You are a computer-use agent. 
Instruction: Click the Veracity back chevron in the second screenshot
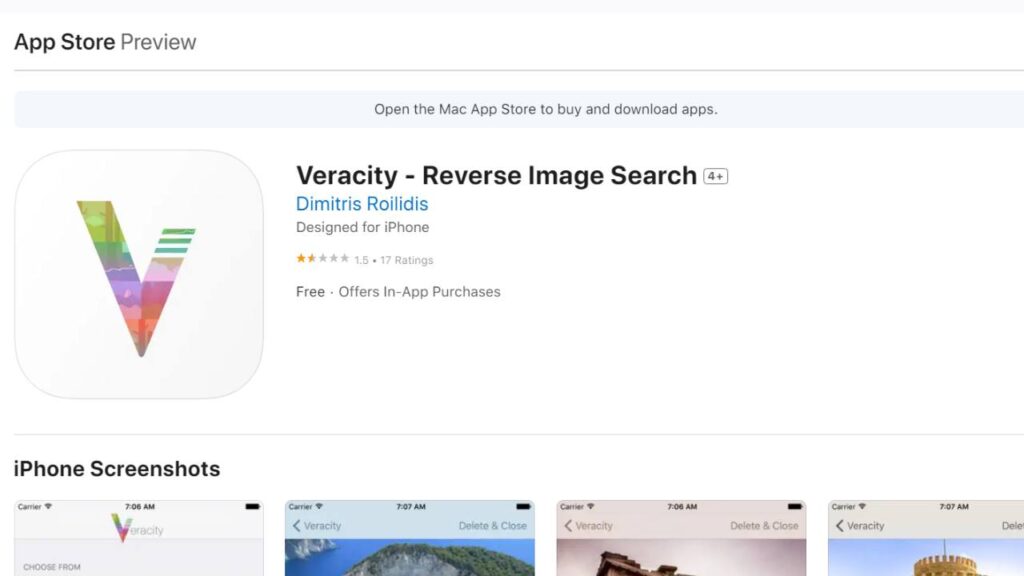[312, 525]
